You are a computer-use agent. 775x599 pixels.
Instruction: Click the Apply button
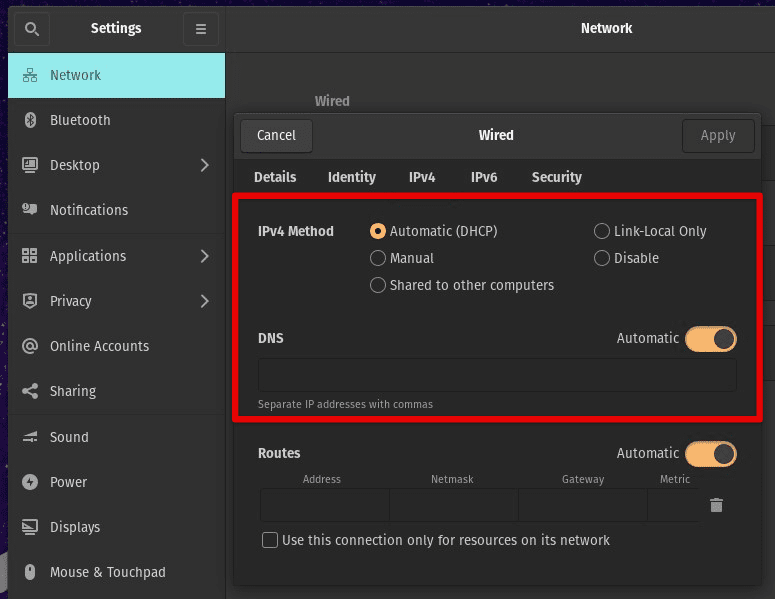tap(717, 136)
